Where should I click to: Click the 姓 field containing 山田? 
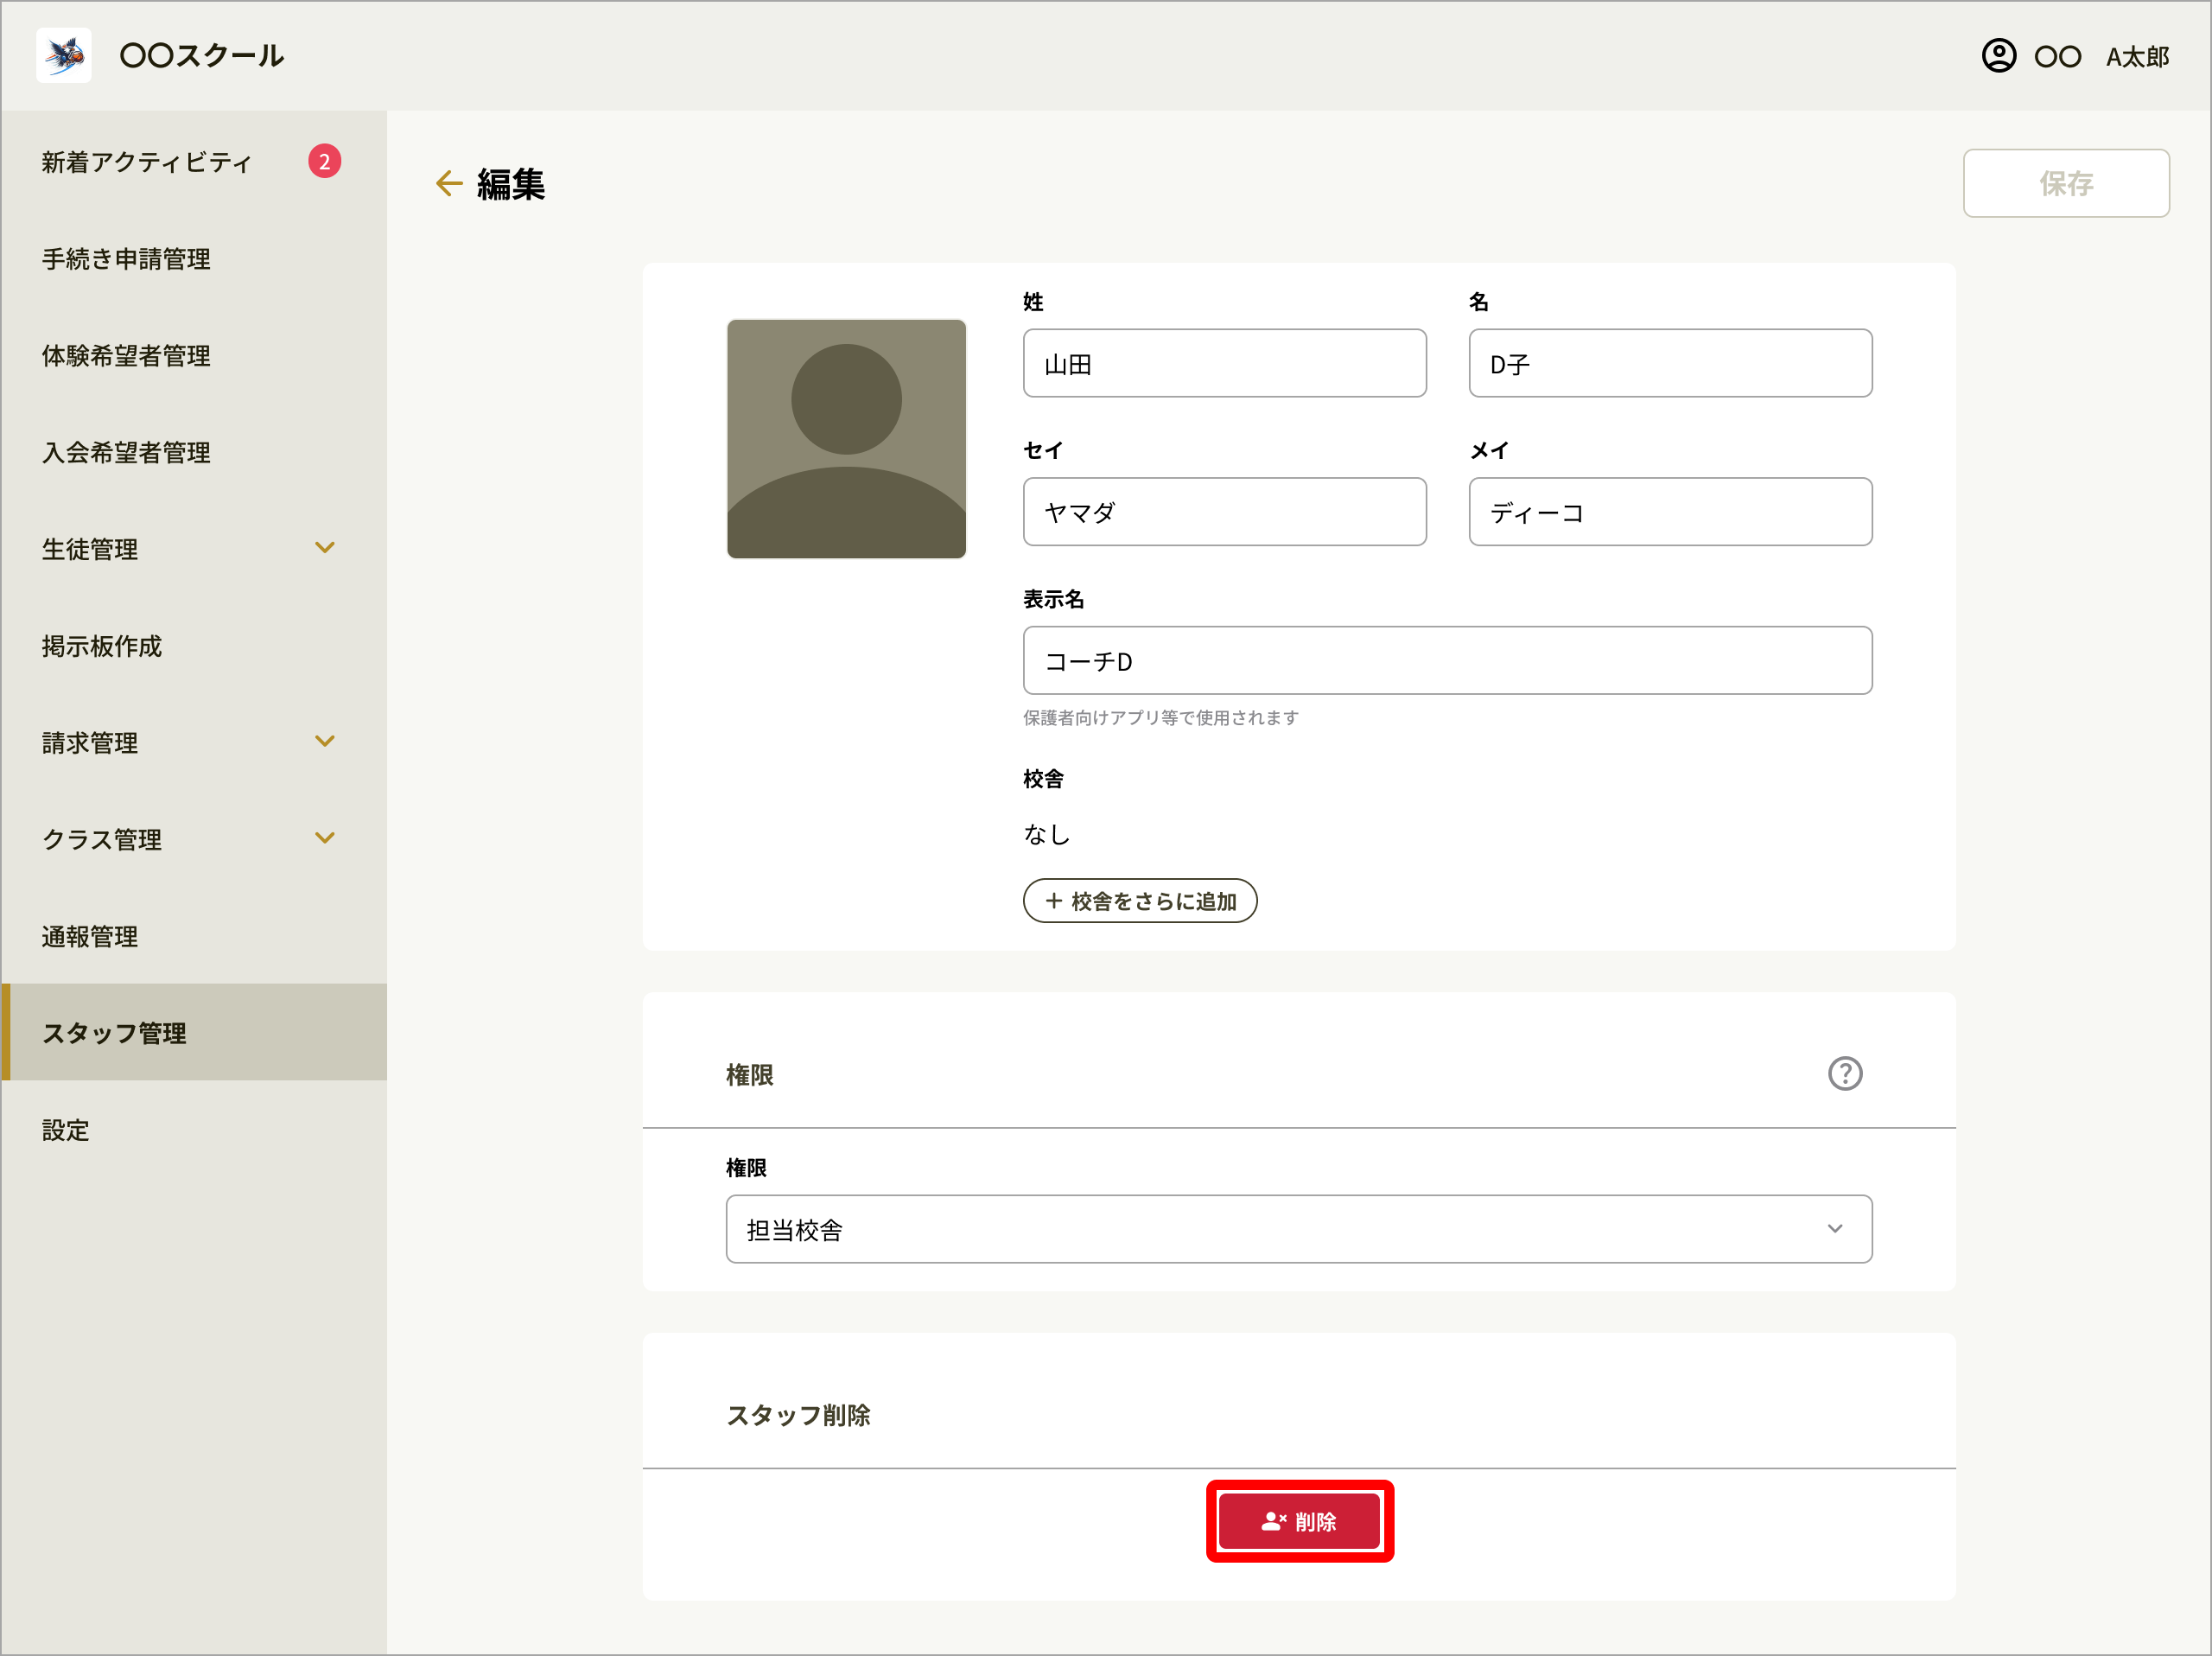tap(1224, 363)
